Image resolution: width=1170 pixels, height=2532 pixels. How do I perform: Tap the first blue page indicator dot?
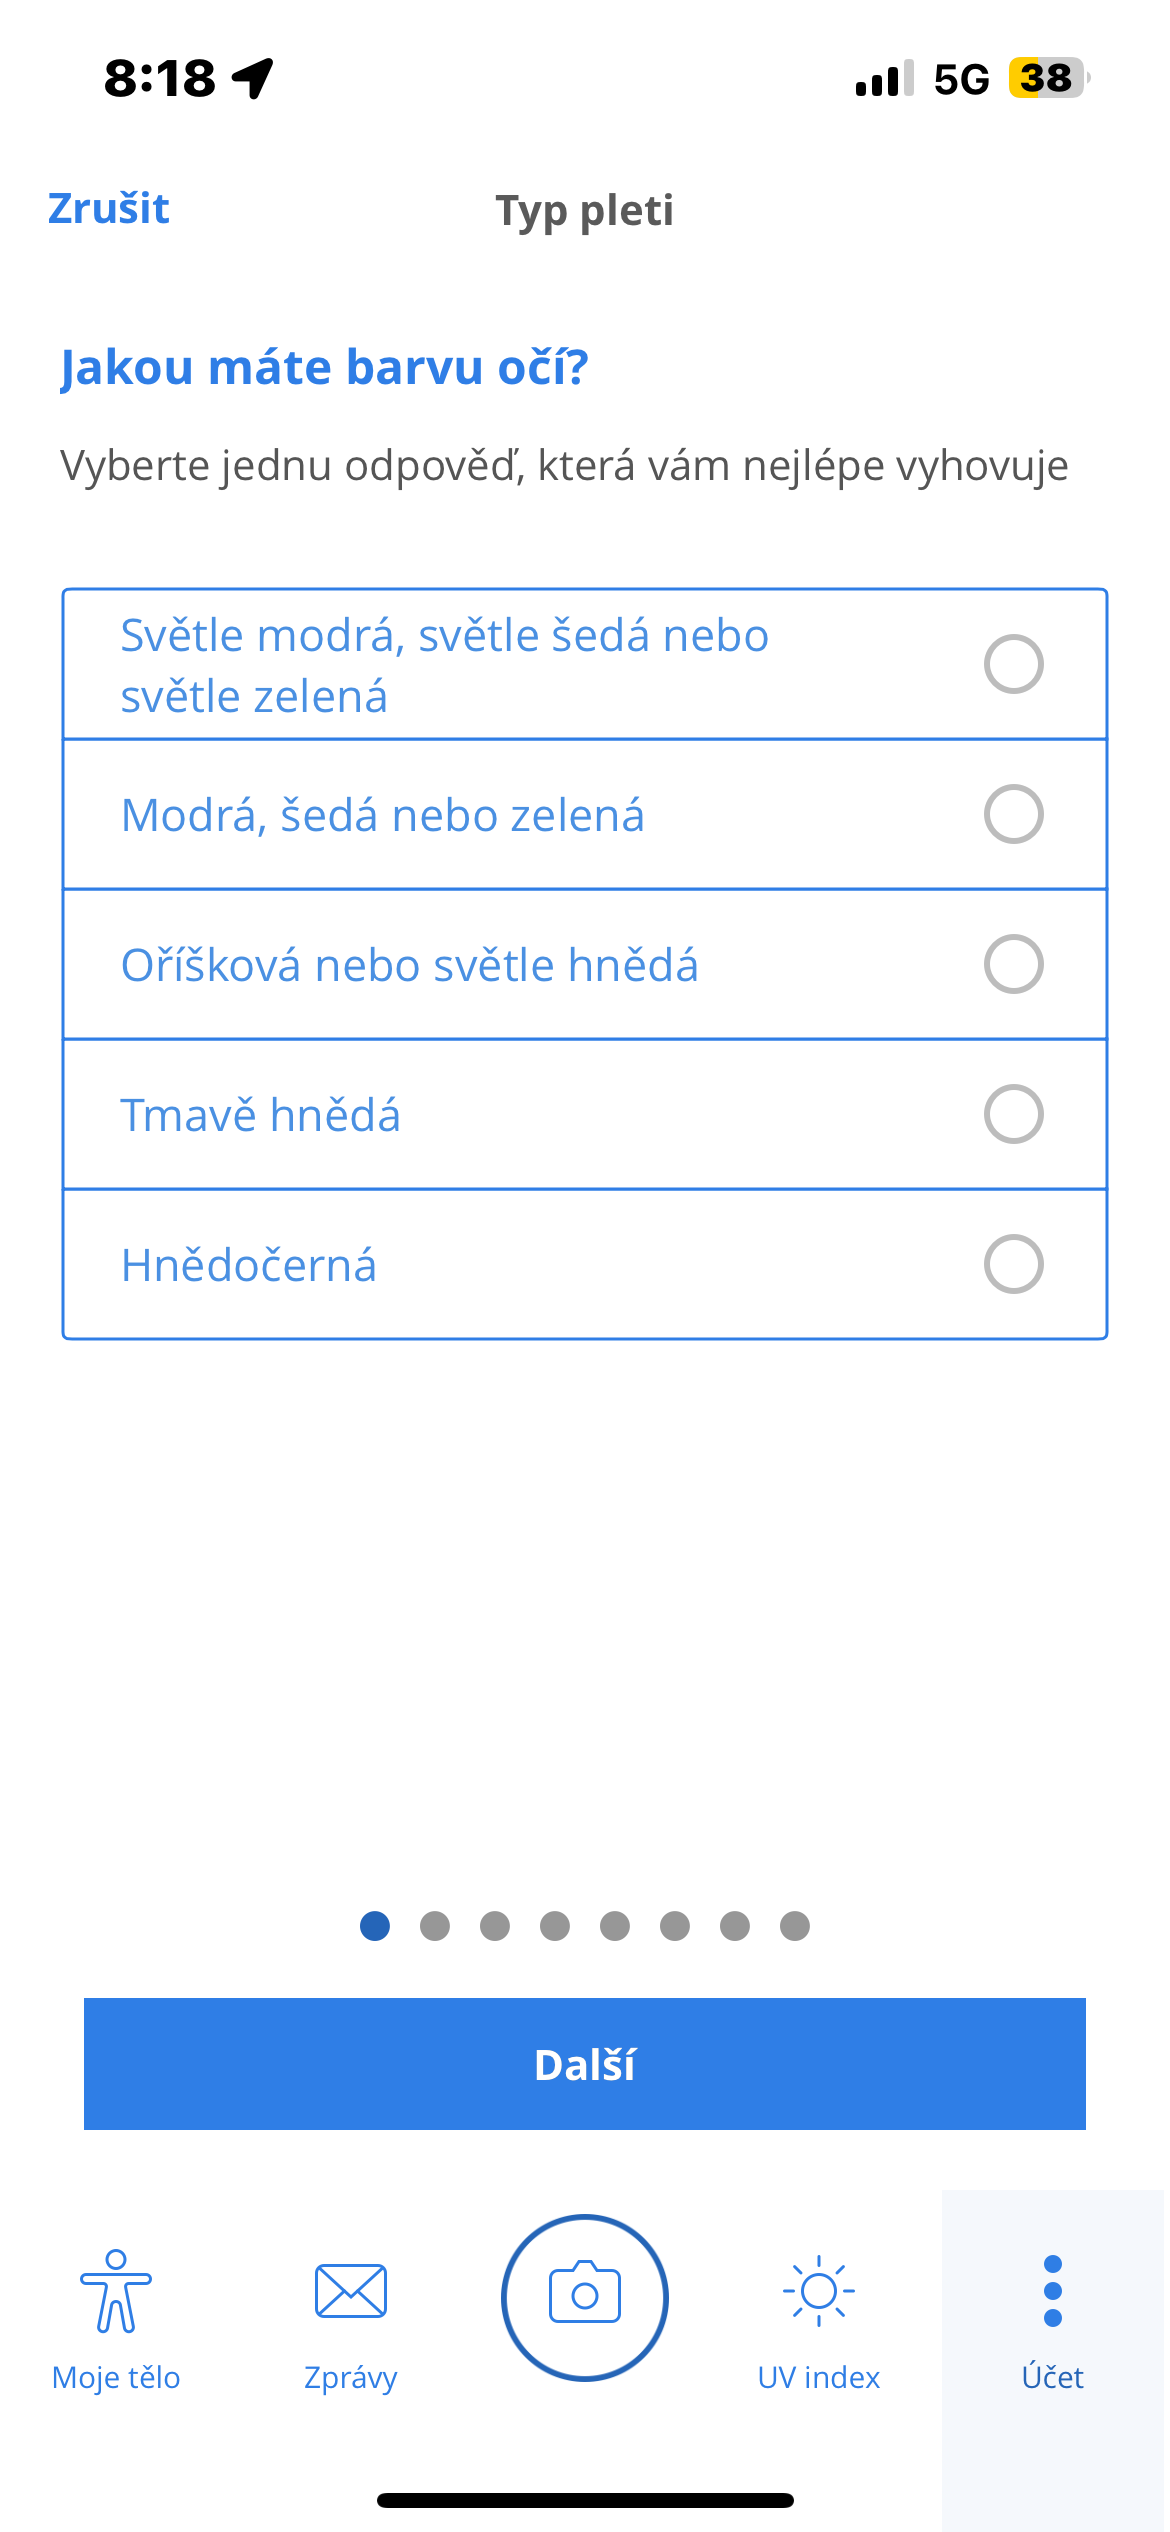click(375, 1926)
